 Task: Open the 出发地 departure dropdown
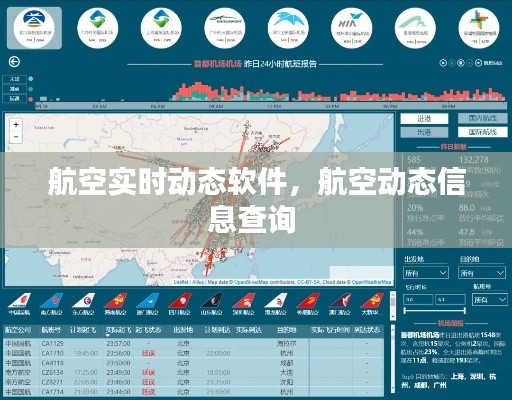(426, 273)
